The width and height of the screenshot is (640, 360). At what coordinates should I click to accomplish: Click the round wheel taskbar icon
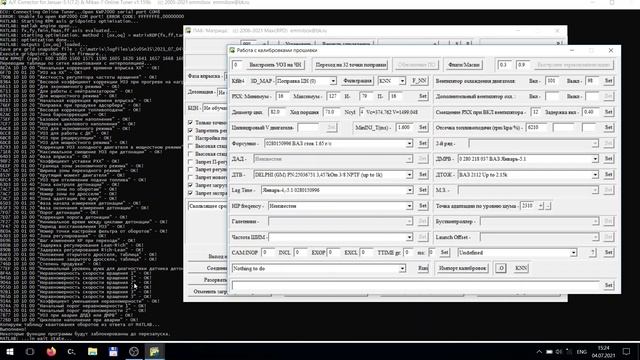(x=134, y=351)
